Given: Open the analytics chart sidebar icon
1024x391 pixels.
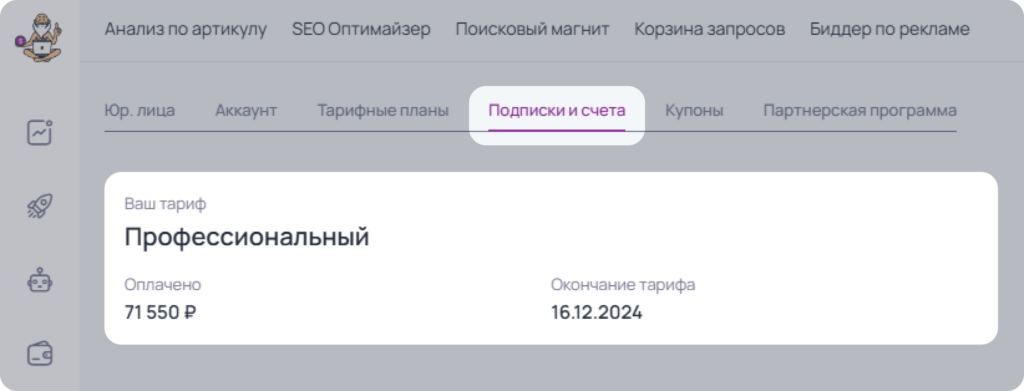Looking at the screenshot, I should [39, 133].
